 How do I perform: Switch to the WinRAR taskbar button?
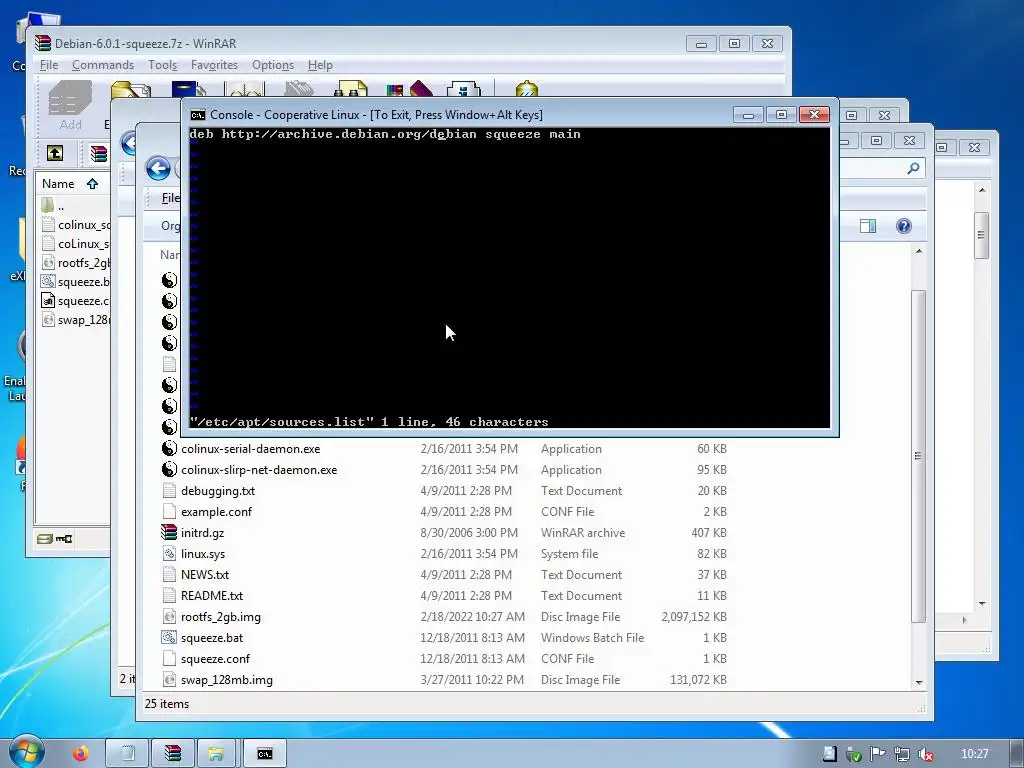pos(173,754)
